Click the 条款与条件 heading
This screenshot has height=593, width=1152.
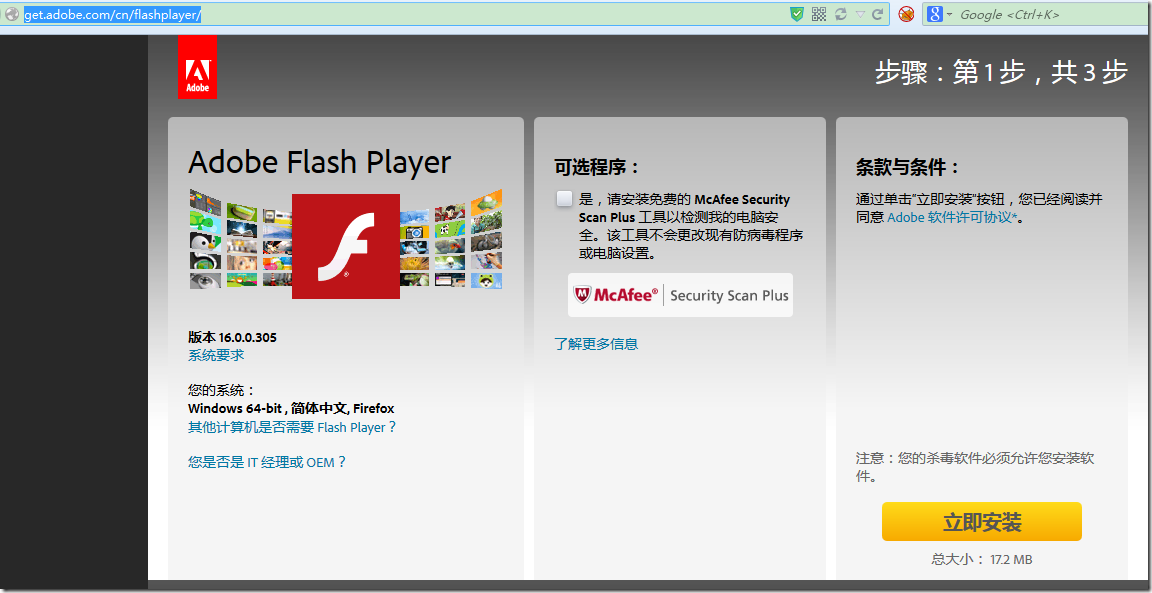click(908, 167)
